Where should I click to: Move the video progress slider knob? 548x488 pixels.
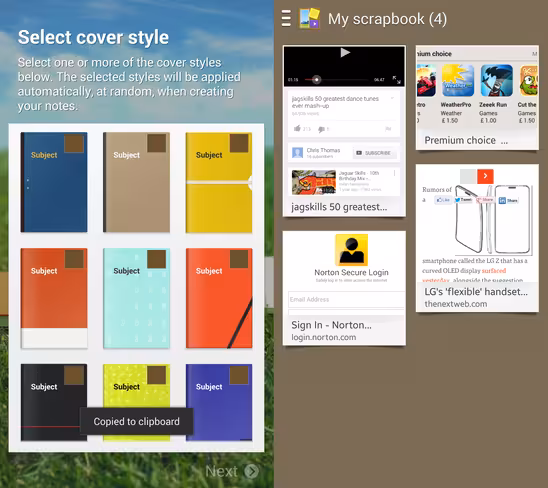pos(316,80)
